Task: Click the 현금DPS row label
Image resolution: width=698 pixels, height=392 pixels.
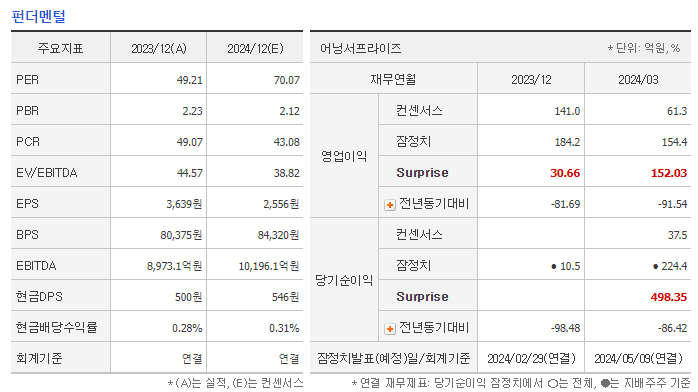Action: (39, 296)
